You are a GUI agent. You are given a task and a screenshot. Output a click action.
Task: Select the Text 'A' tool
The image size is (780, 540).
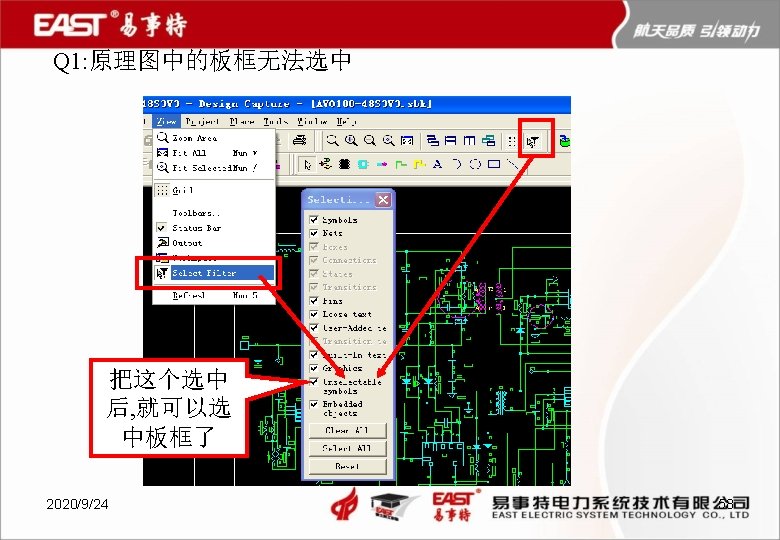point(437,164)
